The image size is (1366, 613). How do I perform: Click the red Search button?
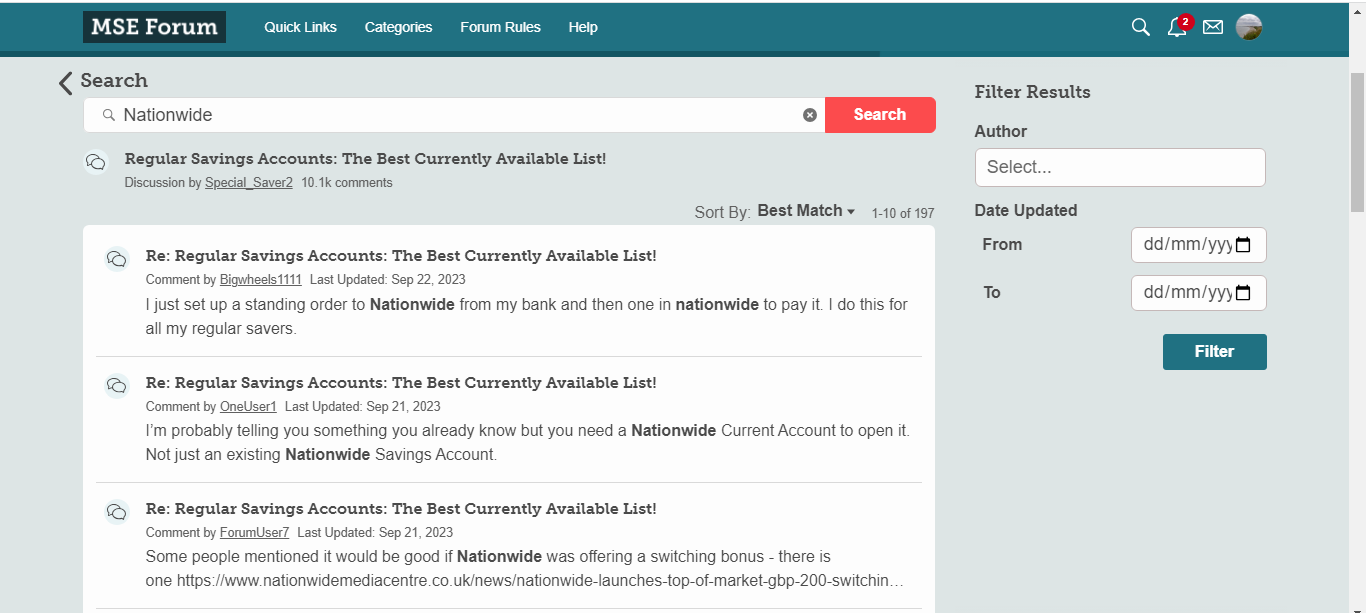(880, 115)
